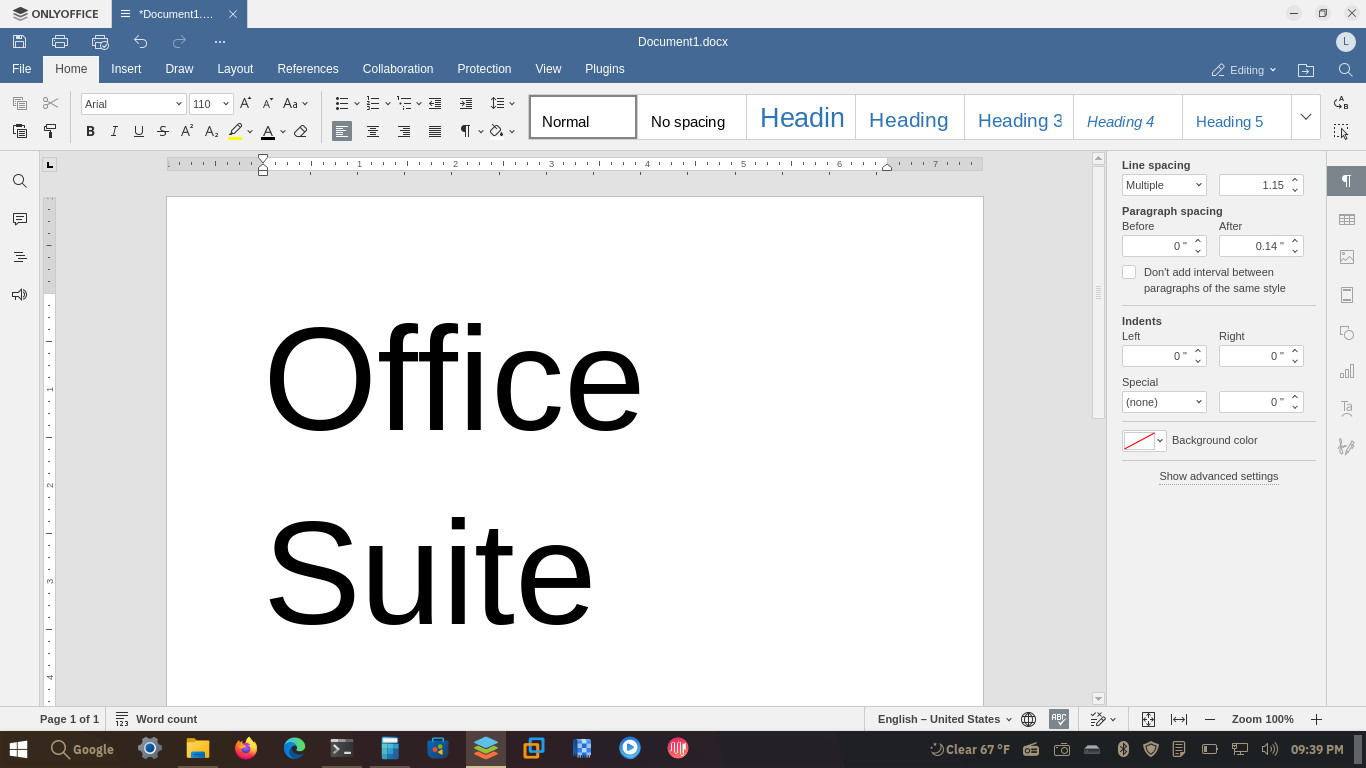Open Firefox from the taskbar
This screenshot has width=1366, height=768.
(x=246, y=748)
